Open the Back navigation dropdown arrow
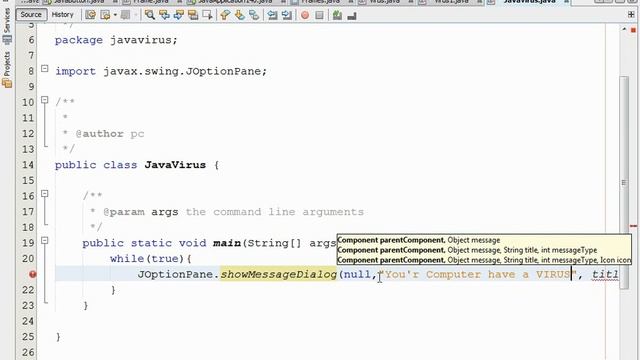Viewport: 640px width, 360px height. pos(115,16)
